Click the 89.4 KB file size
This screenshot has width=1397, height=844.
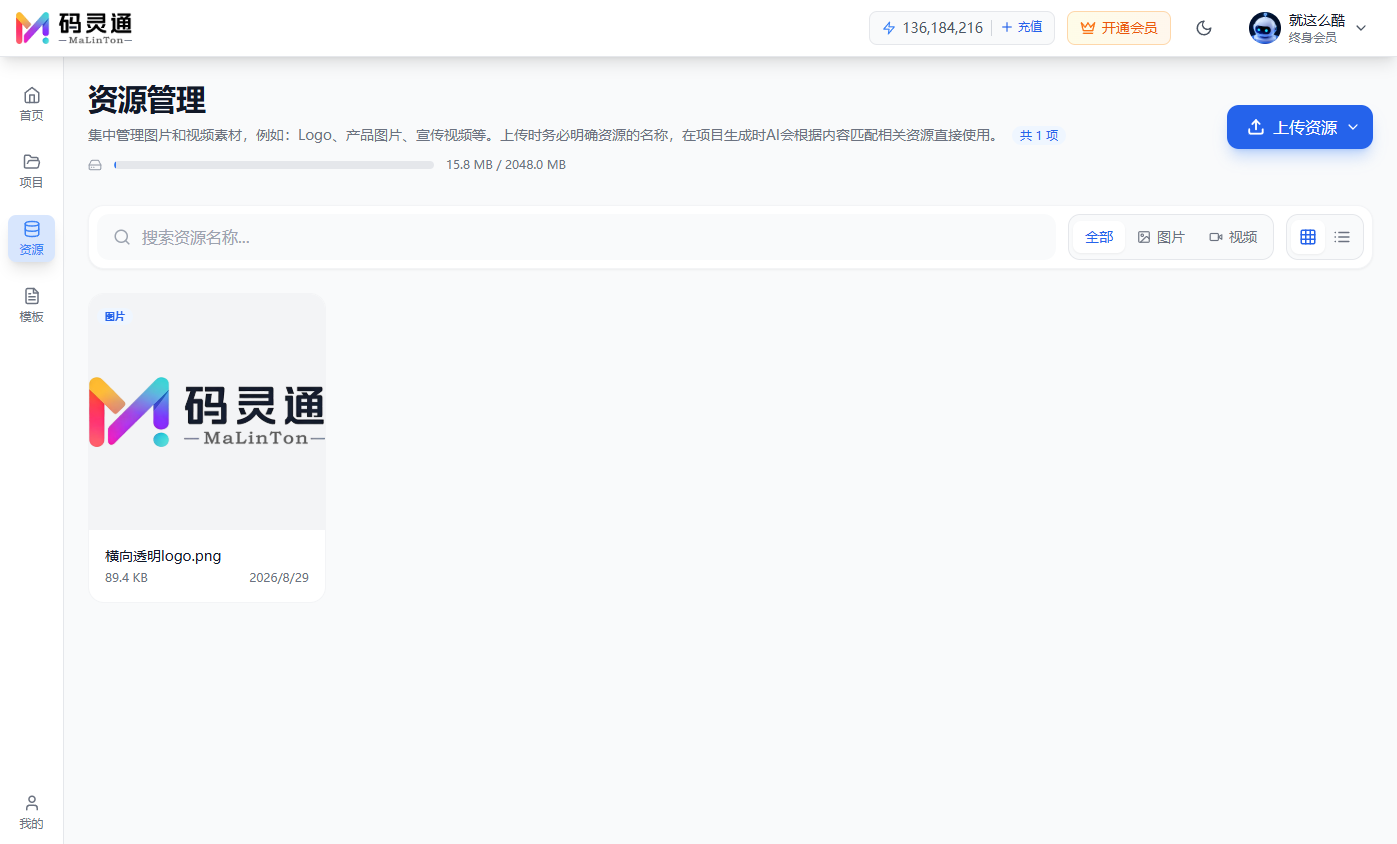point(126,578)
